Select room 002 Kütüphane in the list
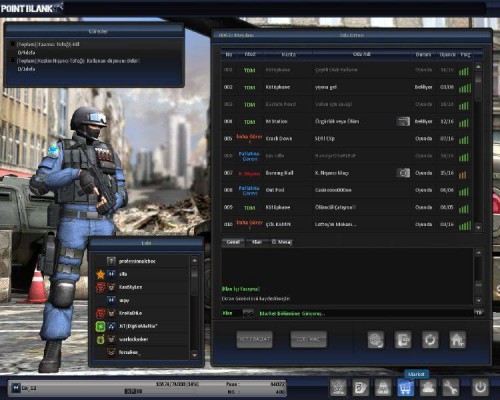Screen dimensions: 500x400 (x=347, y=87)
